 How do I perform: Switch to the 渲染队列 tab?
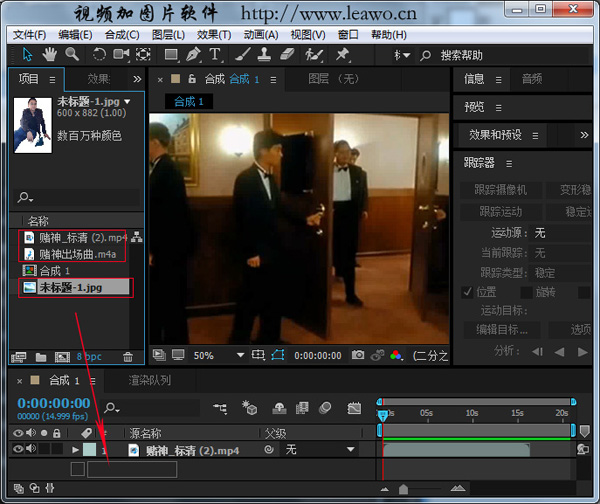click(x=150, y=380)
